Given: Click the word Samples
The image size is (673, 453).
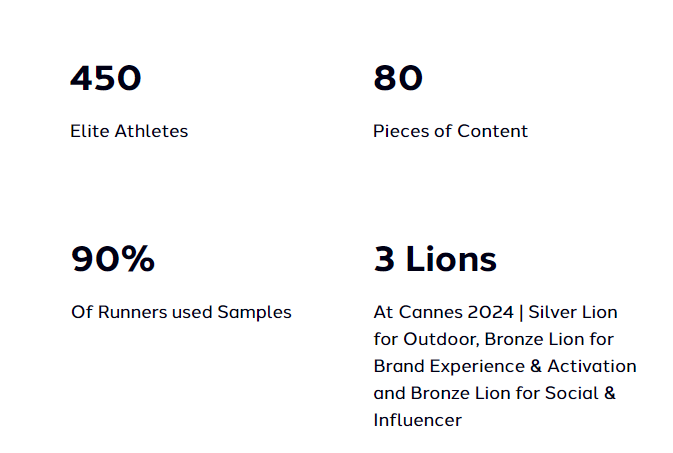Looking at the screenshot, I should pyautogui.click(x=254, y=312).
